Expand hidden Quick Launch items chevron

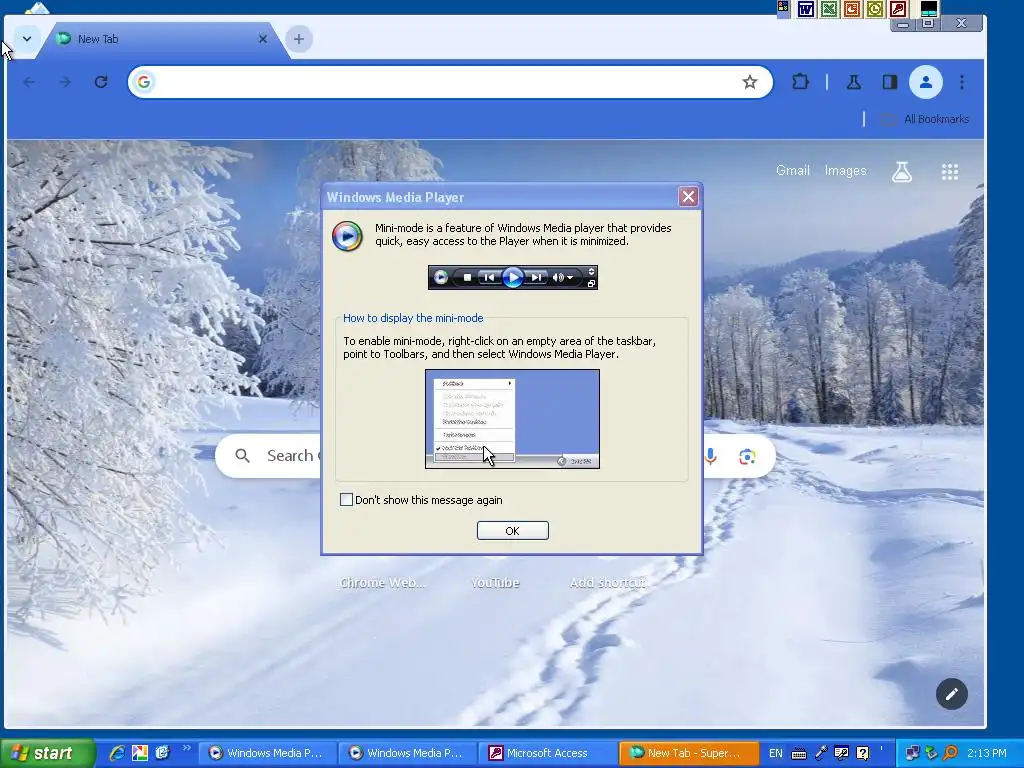186,748
